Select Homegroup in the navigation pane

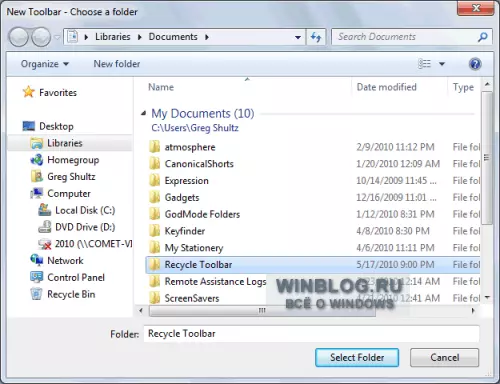point(65,160)
